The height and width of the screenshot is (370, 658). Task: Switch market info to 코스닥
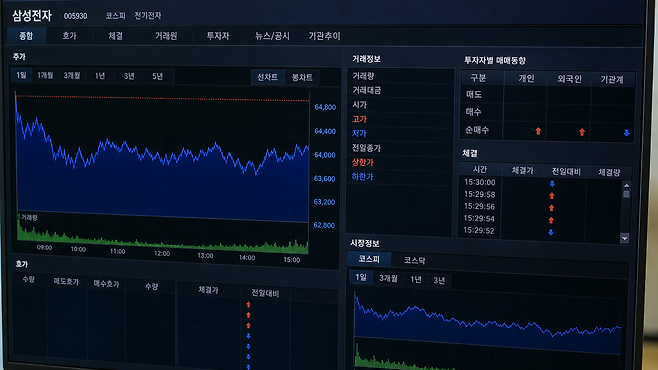pyautogui.click(x=414, y=261)
